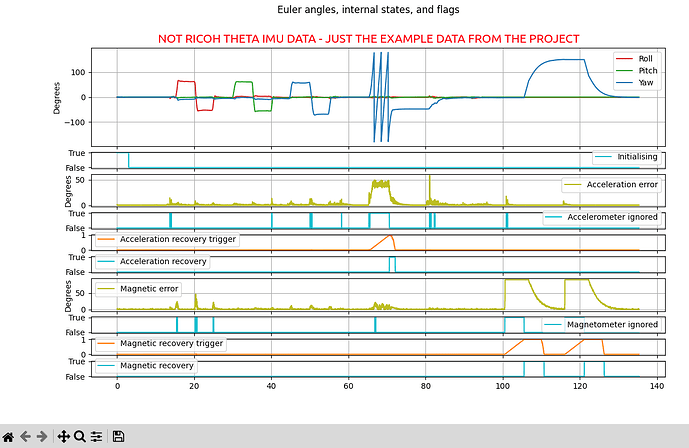Click the x-axis tick label 140
Screen dimensions: 689x448
point(657,386)
